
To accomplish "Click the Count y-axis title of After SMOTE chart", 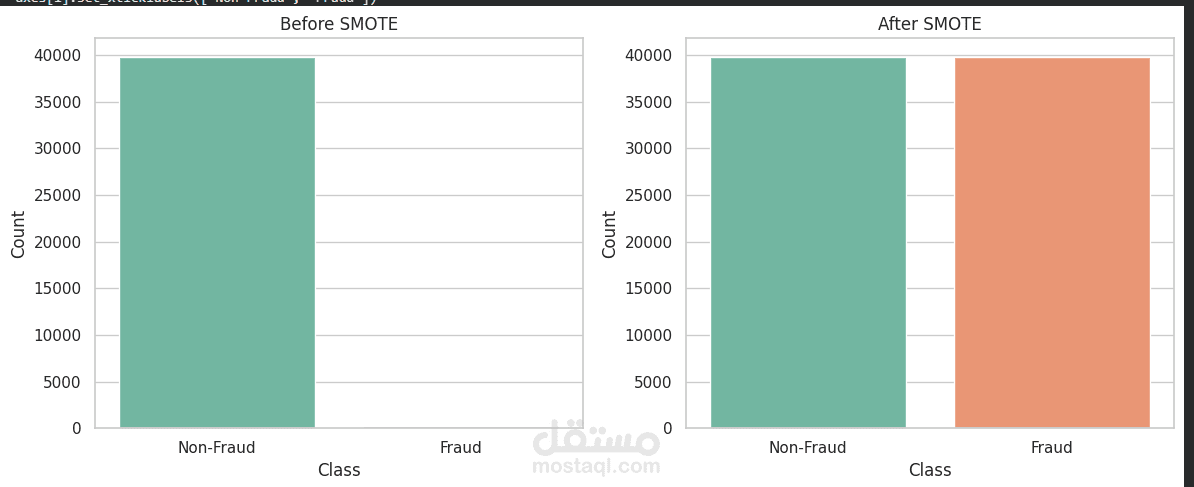I will pyautogui.click(x=609, y=234).
